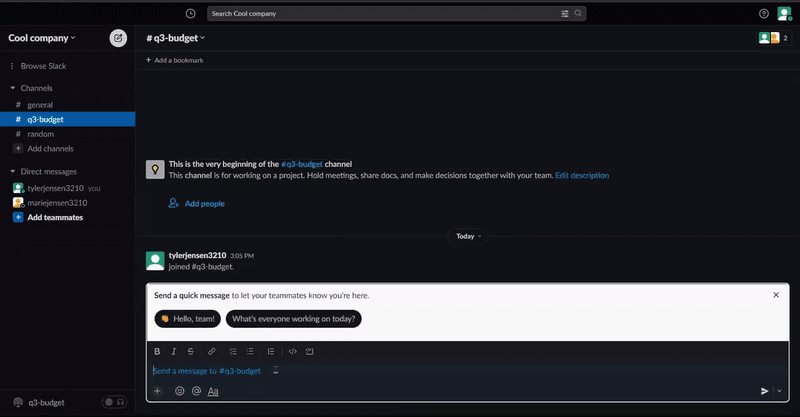The width and height of the screenshot is (800, 417).
Task: Open the help question mark icon
Action: (x=764, y=14)
